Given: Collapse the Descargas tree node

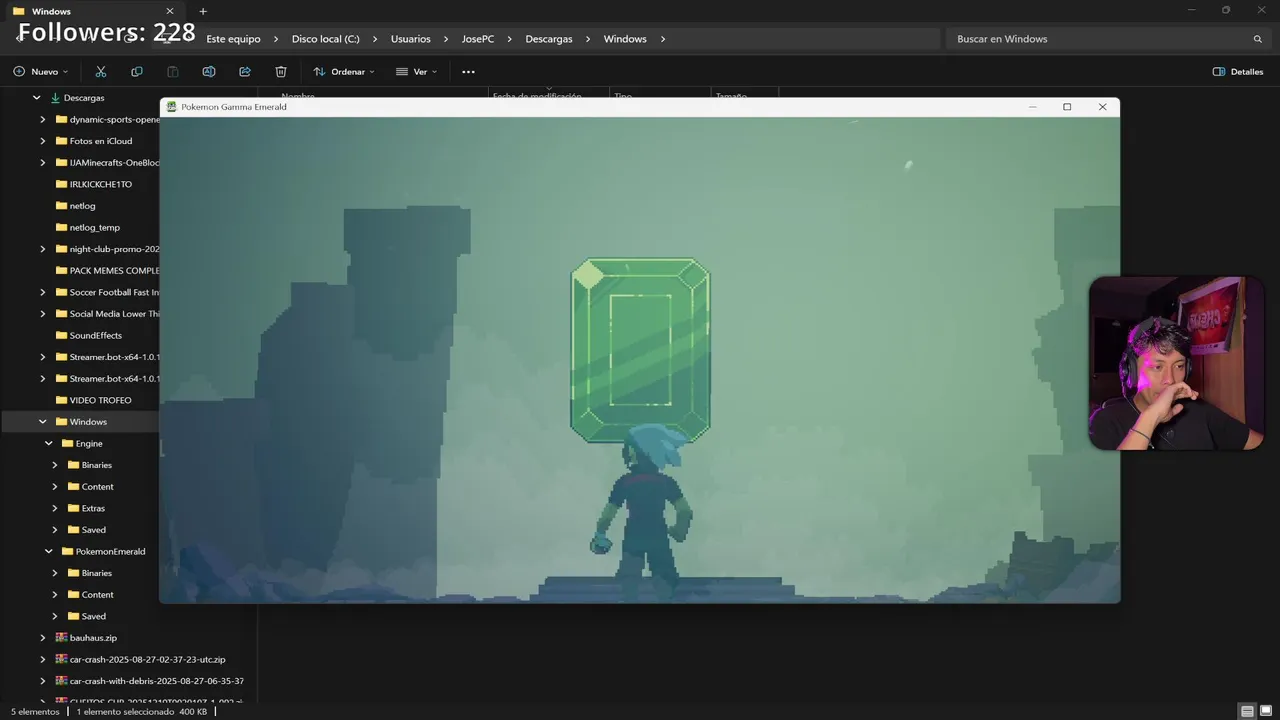Looking at the screenshot, I should coord(37,98).
